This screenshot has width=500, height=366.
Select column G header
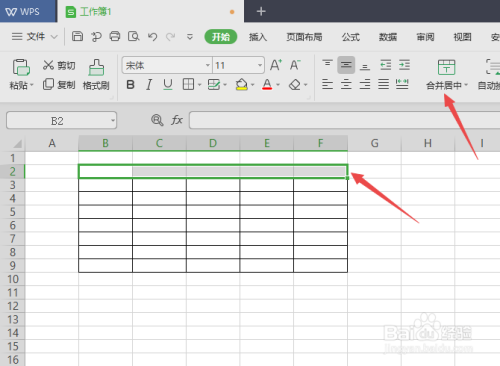coord(374,143)
